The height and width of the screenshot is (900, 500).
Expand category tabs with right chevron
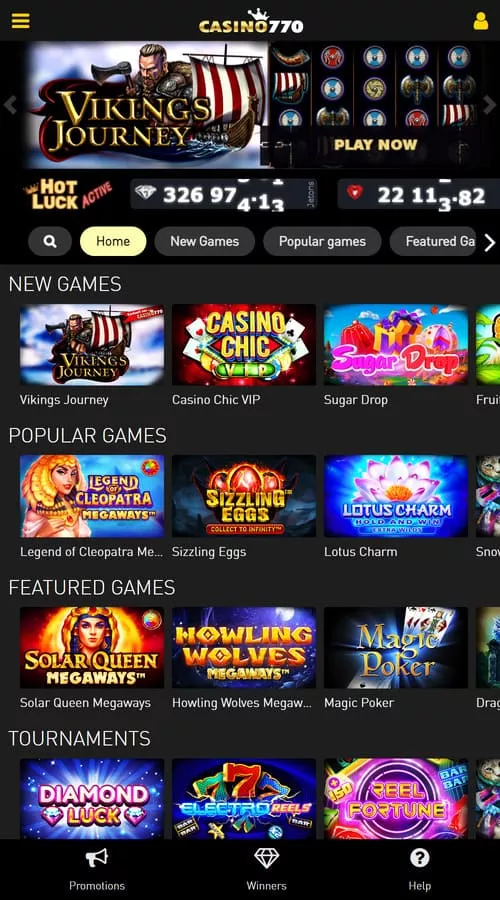[489, 243]
